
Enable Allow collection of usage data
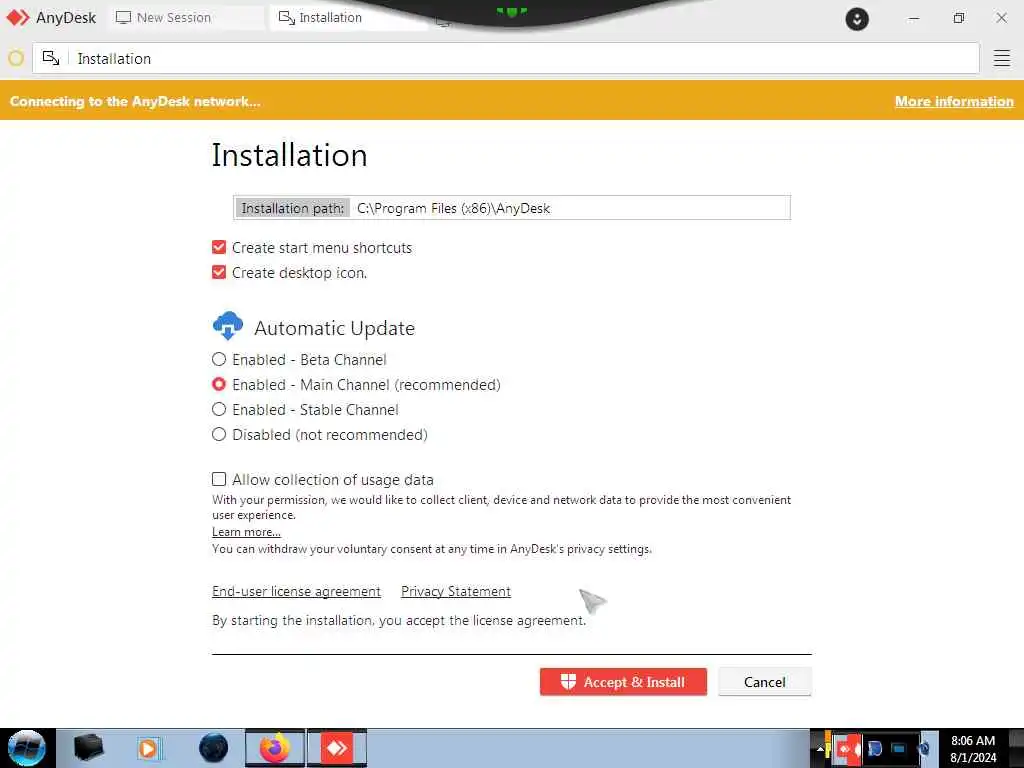(x=219, y=479)
